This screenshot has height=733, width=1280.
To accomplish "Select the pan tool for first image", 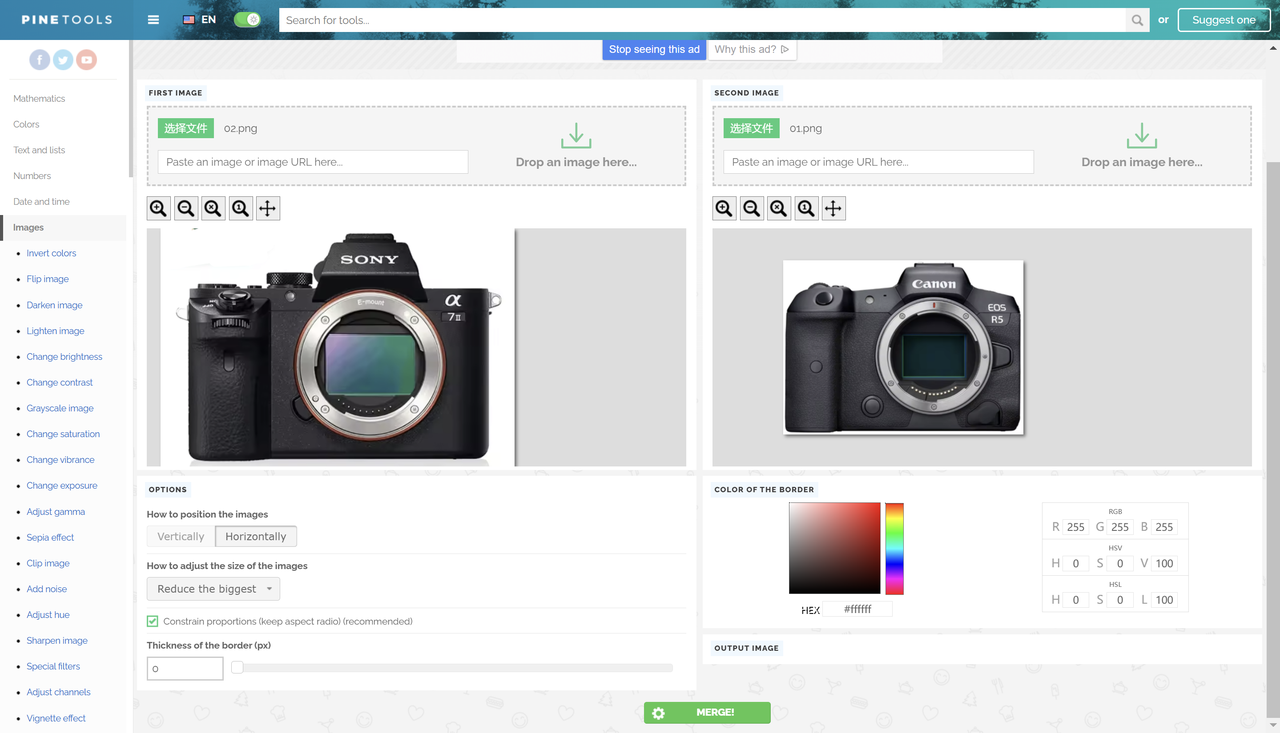I will pyautogui.click(x=267, y=208).
